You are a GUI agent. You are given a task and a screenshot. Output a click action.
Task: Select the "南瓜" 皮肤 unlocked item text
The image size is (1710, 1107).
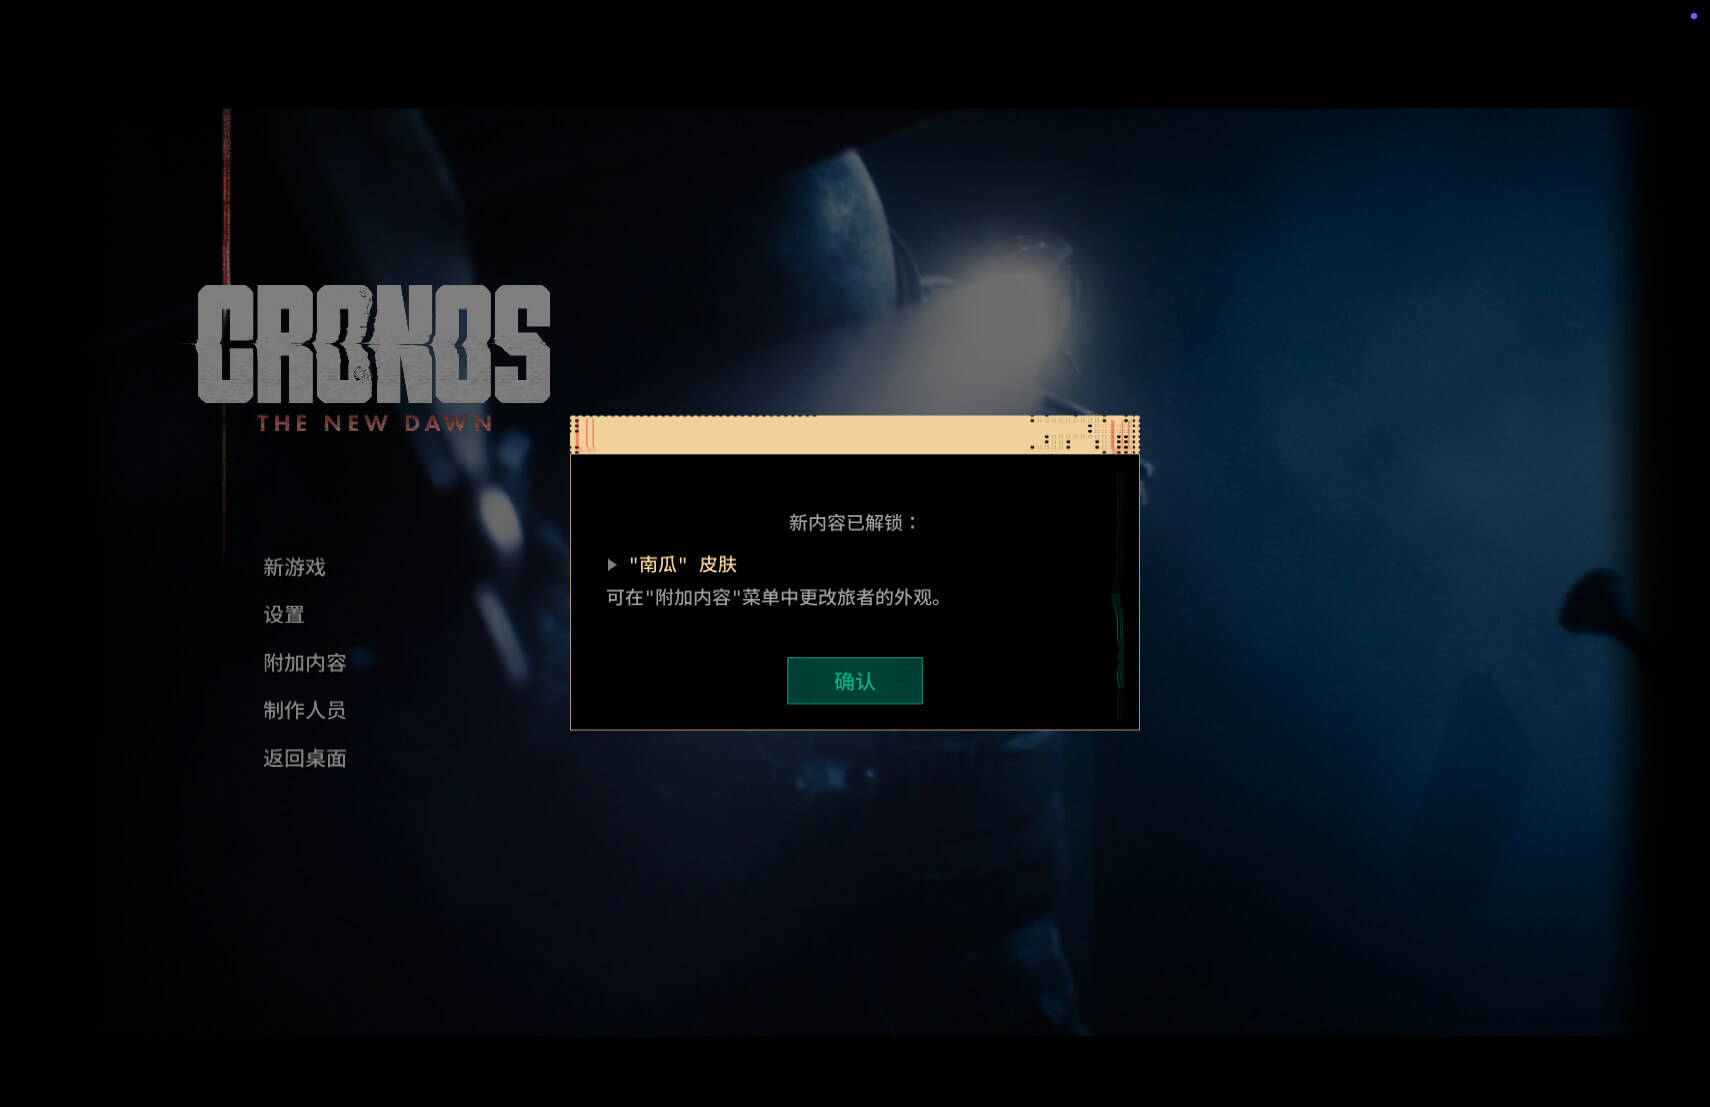pyautogui.click(x=683, y=565)
